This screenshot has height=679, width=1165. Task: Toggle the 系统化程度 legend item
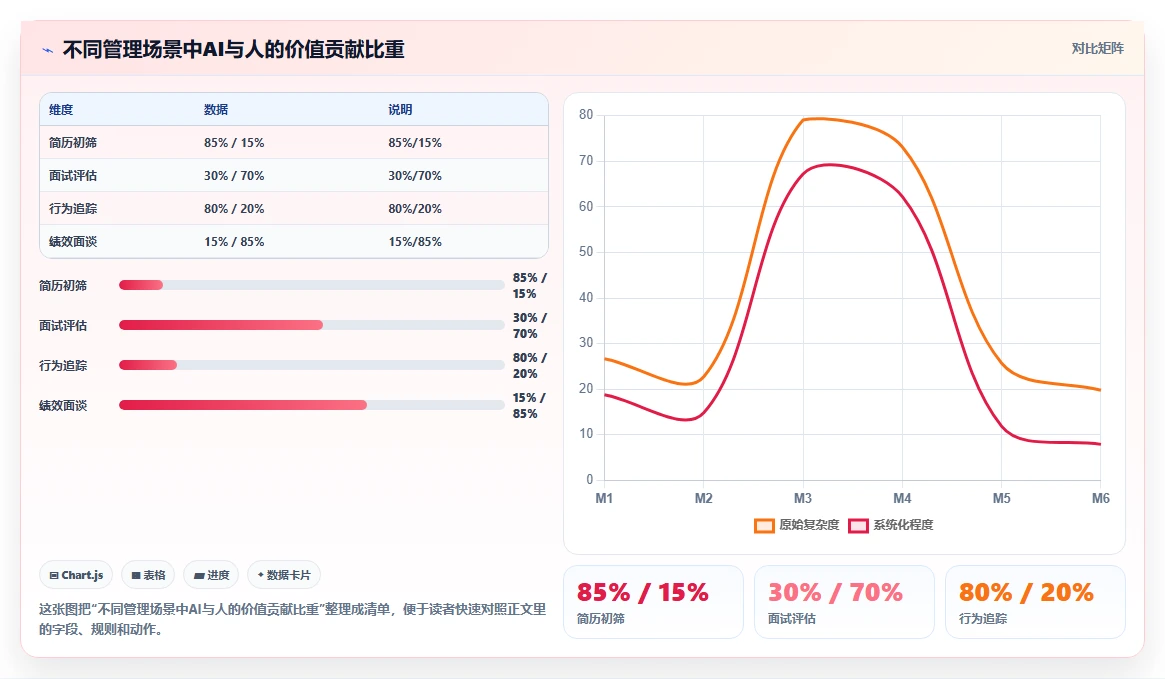(x=891, y=525)
